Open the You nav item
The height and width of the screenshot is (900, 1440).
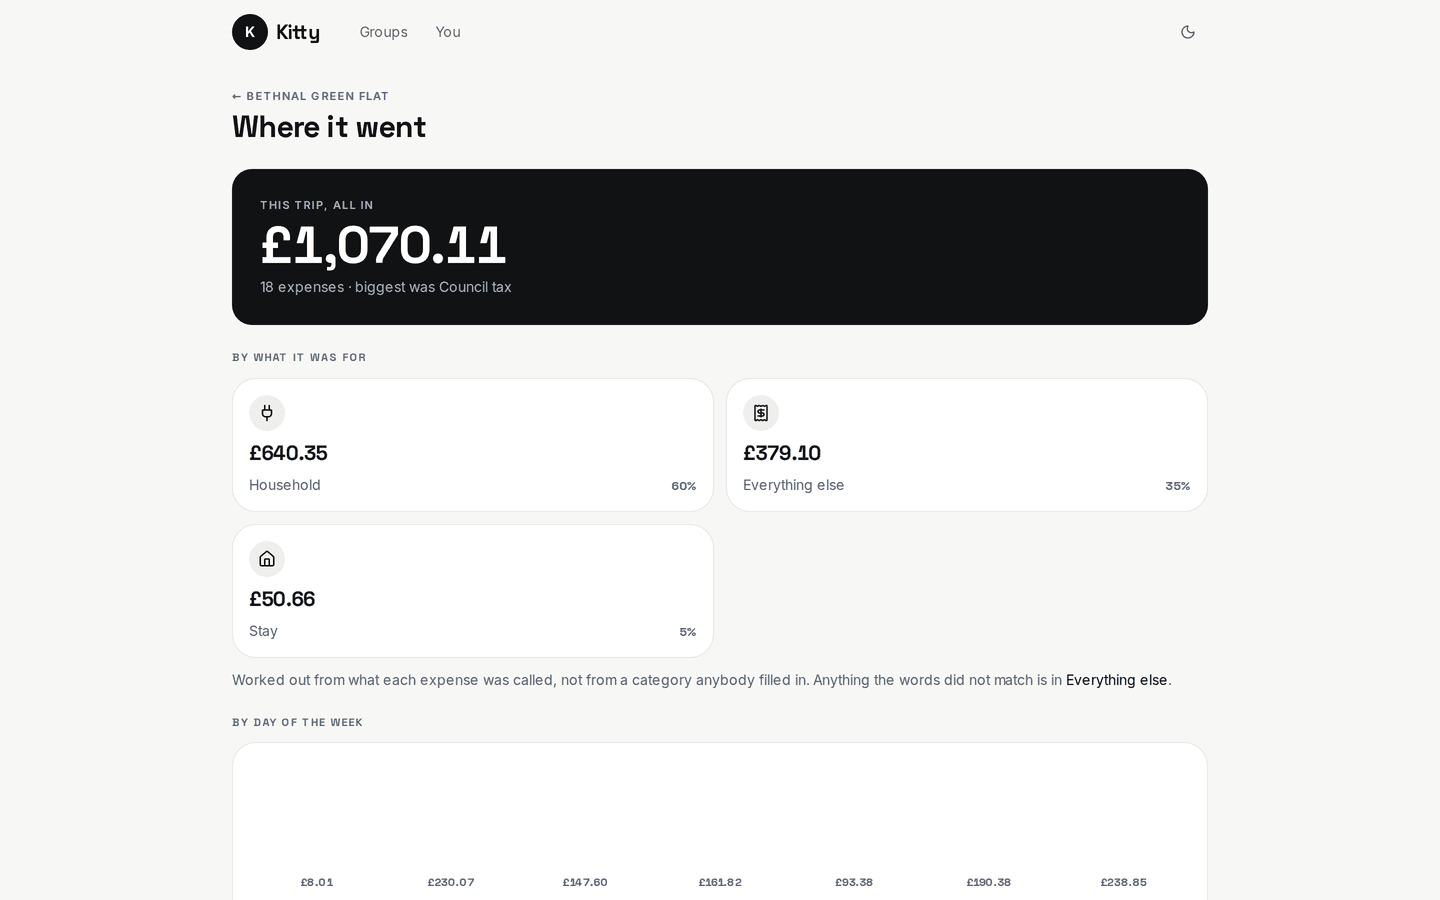[448, 32]
